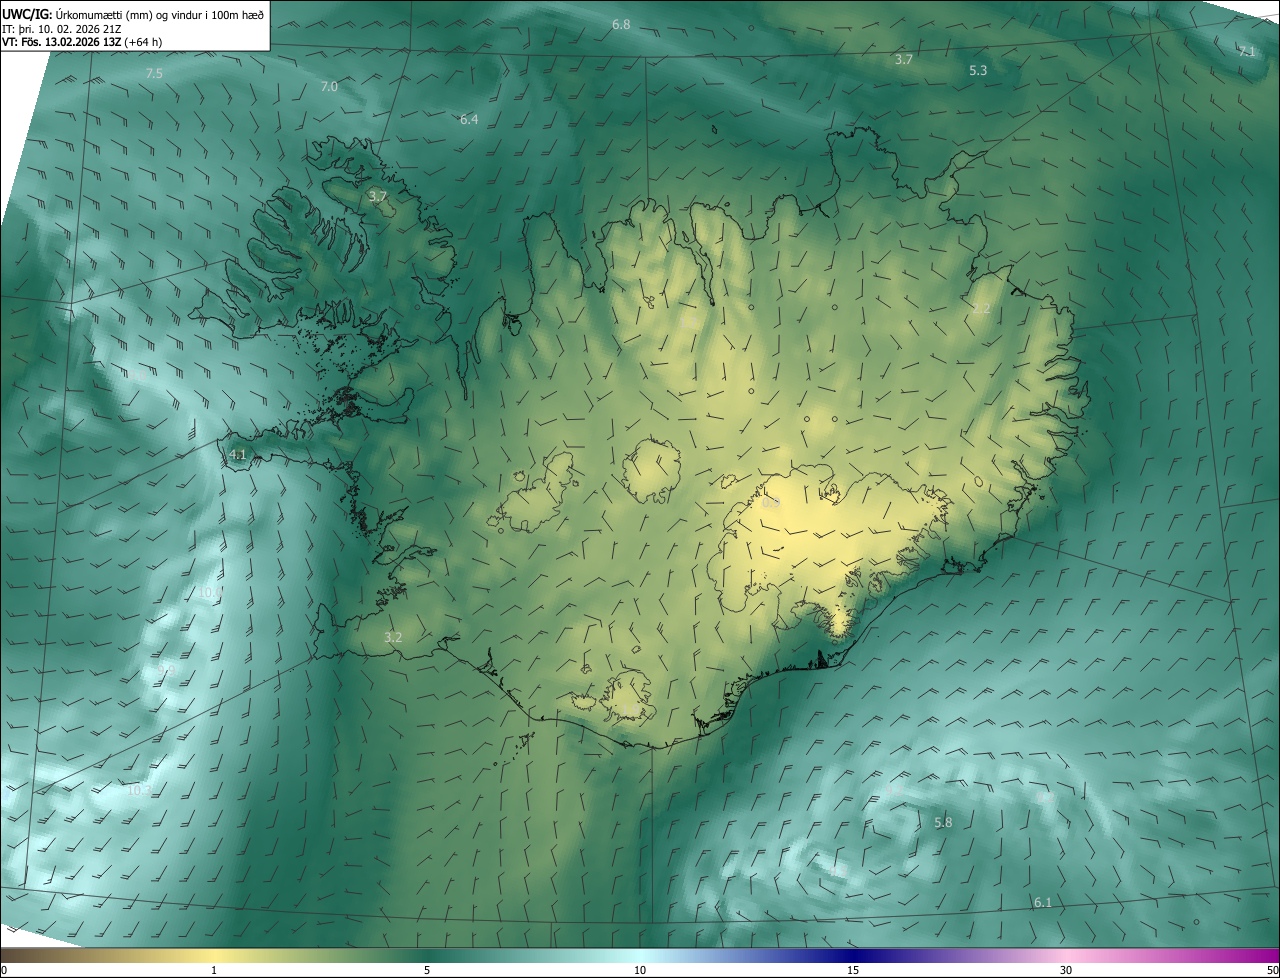Pick the 6.4 value label
The image size is (1280, 978).
[x=469, y=120]
